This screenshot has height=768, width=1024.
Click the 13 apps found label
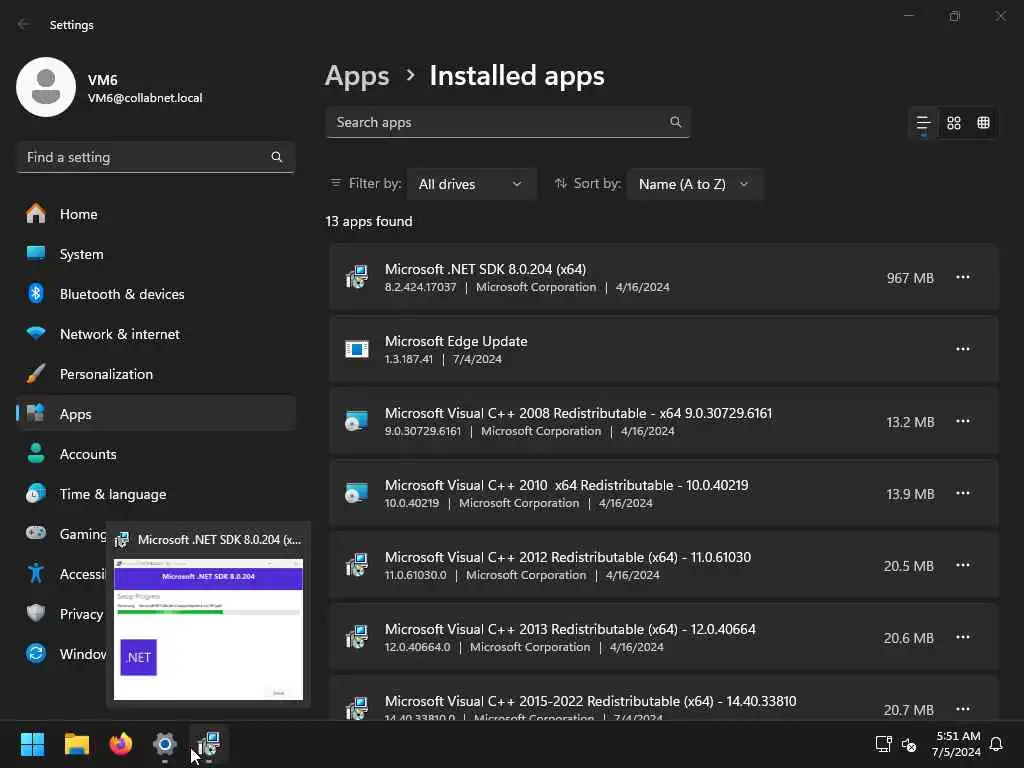pyautogui.click(x=369, y=221)
